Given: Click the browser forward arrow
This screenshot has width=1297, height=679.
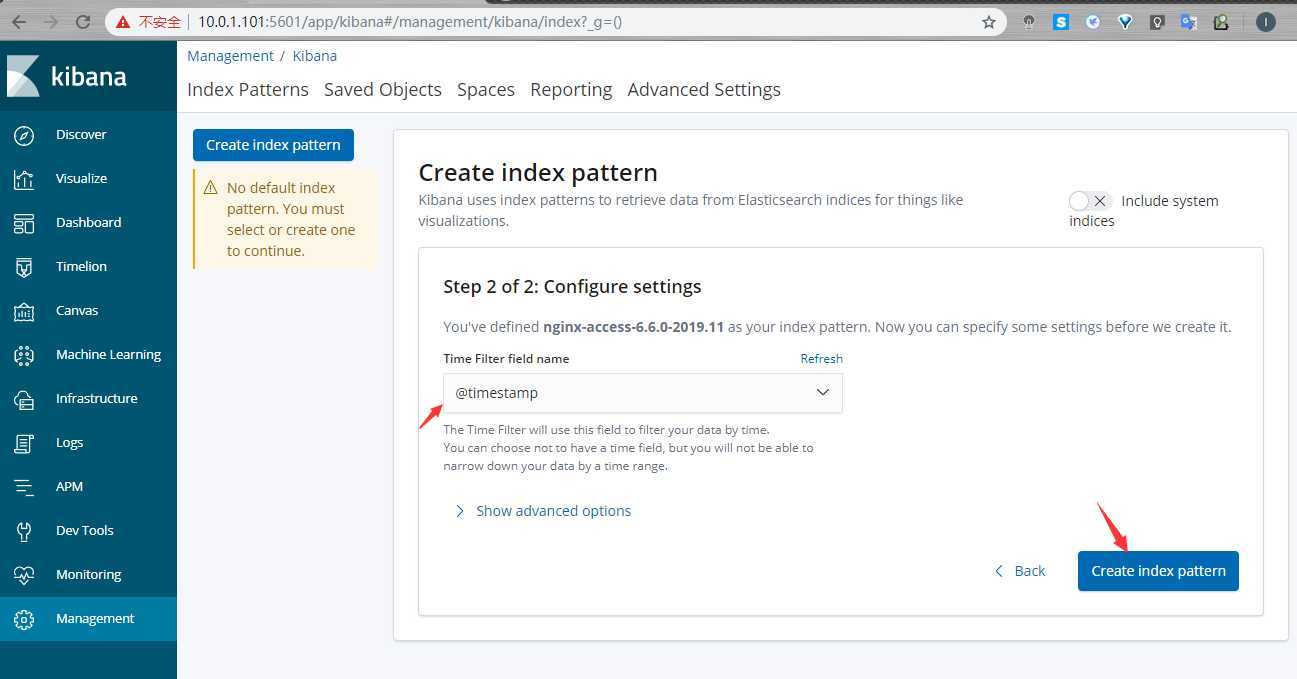Looking at the screenshot, I should pos(51,21).
